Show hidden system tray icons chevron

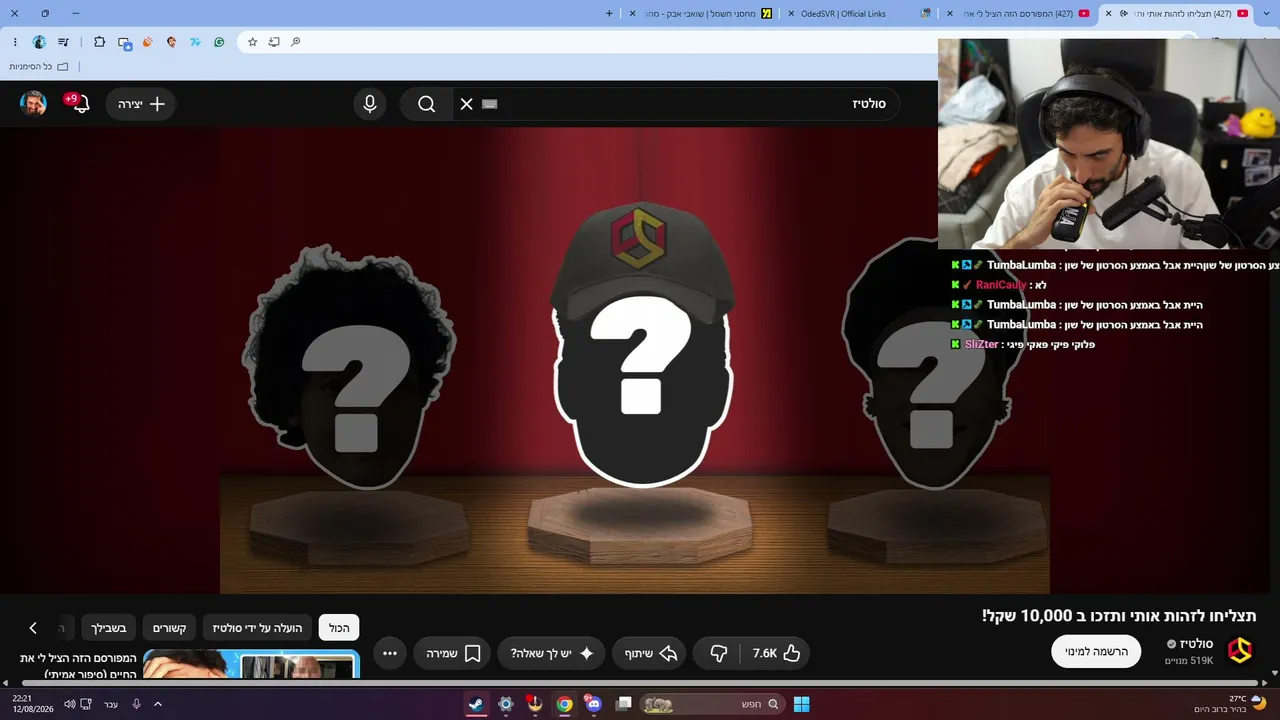tap(157, 704)
